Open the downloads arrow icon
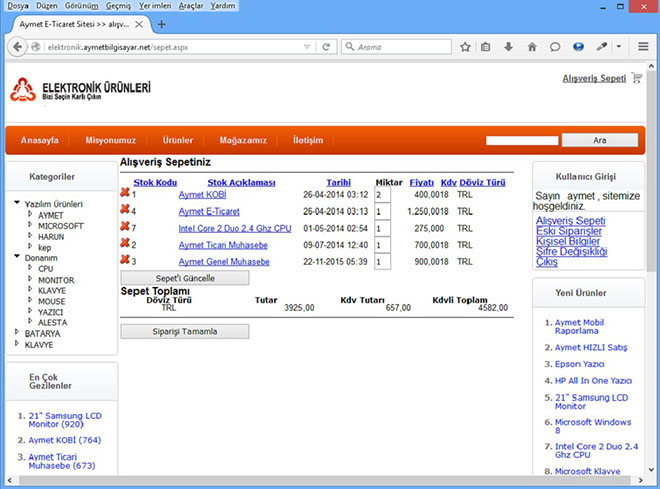660x489 pixels. pos(508,47)
